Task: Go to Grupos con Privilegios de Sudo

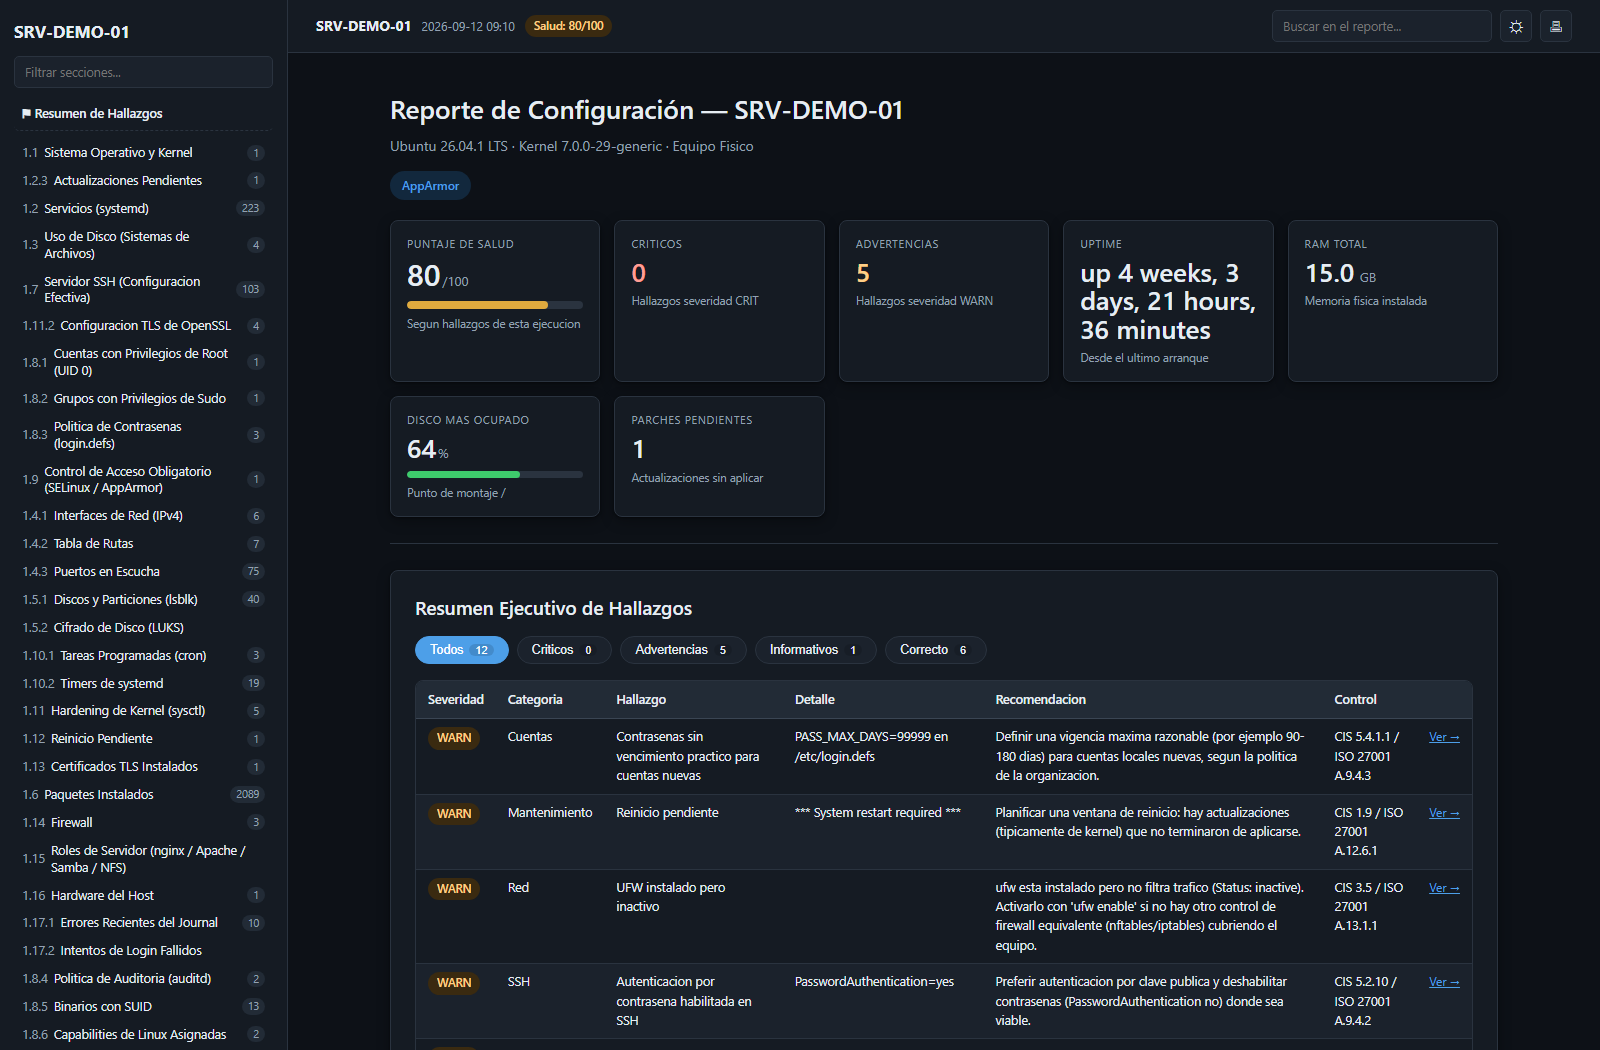Action: [x=143, y=399]
